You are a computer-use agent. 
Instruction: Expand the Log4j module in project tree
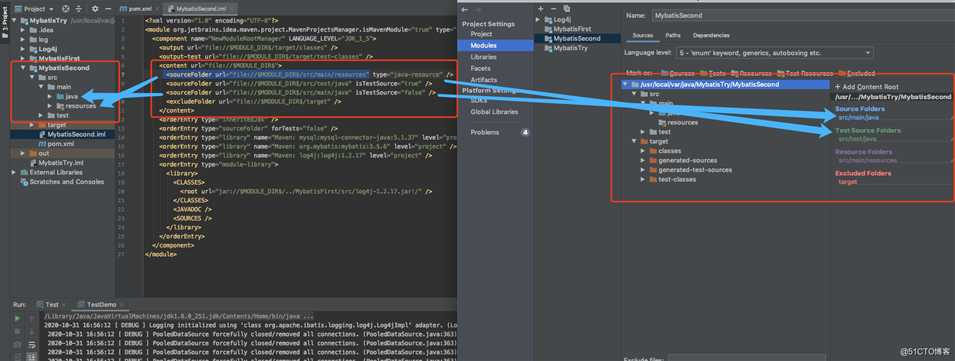(x=24, y=49)
